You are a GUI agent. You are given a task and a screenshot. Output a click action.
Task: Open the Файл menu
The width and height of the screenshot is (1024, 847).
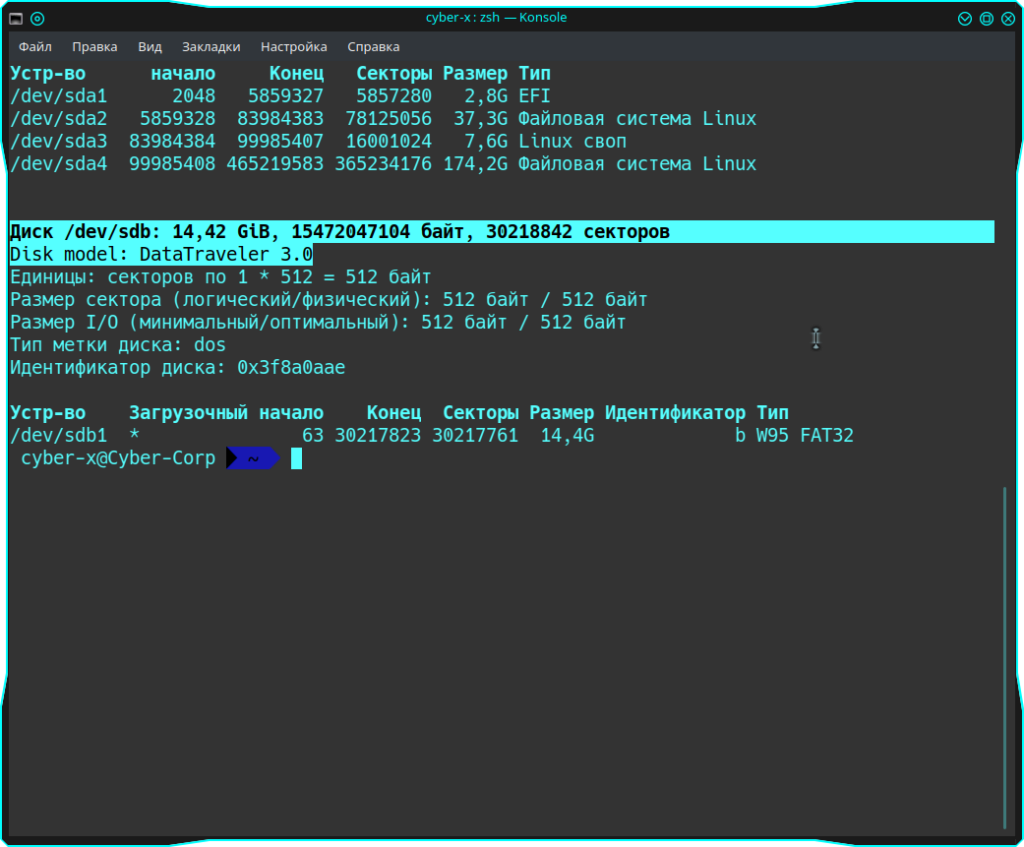pos(35,47)
